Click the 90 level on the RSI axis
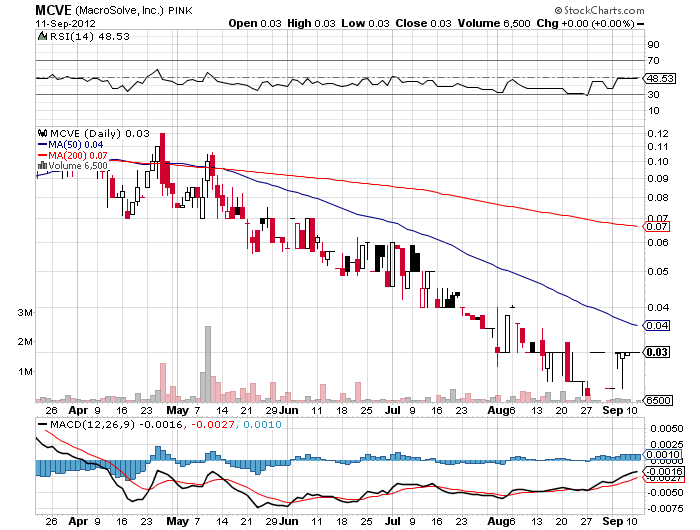 click(x=654, y=44)
